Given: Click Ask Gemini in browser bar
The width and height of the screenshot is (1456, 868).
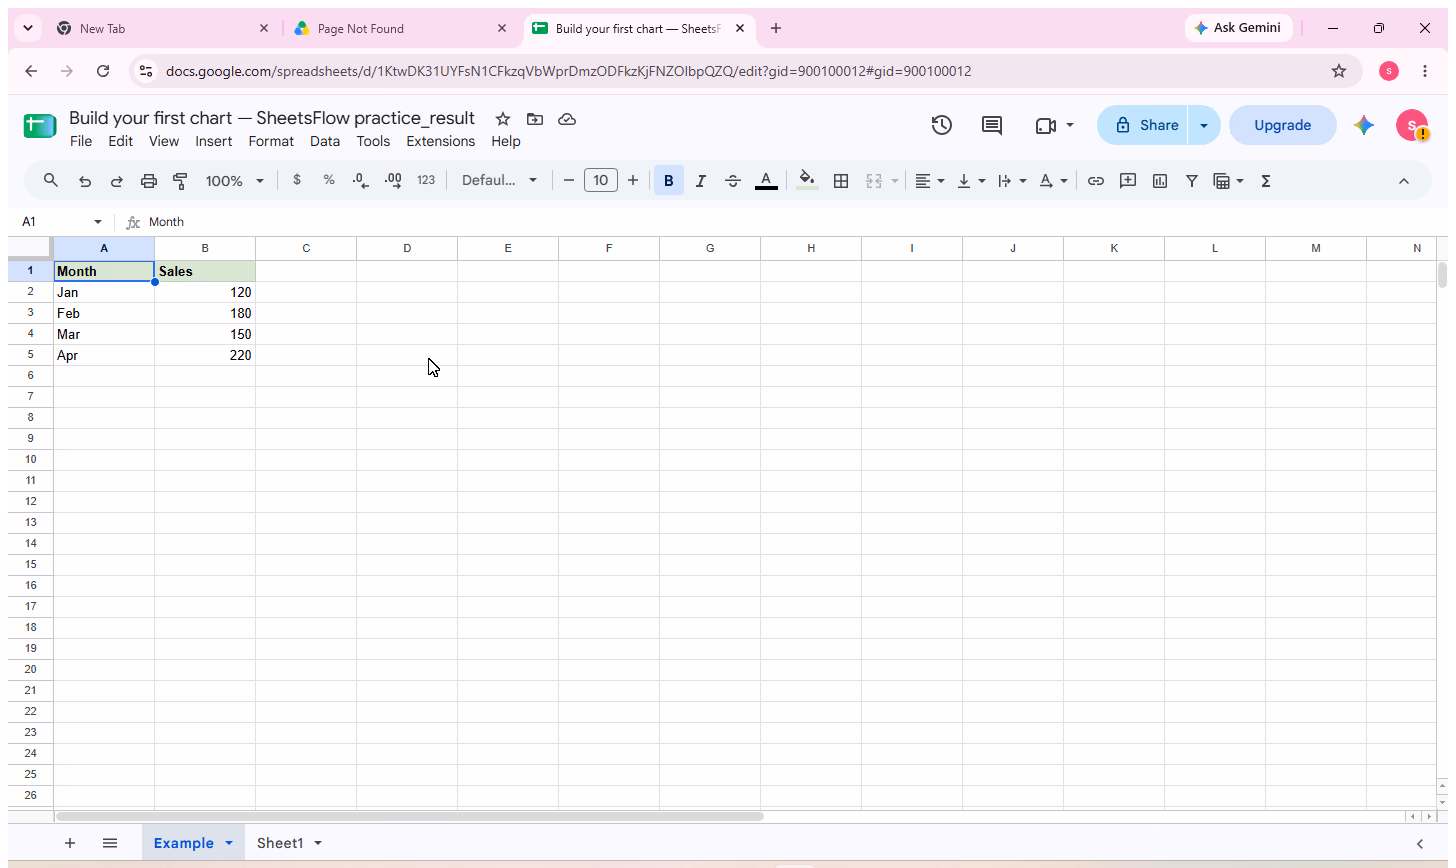Looking at the screenshot, I should coord(1237,28).
